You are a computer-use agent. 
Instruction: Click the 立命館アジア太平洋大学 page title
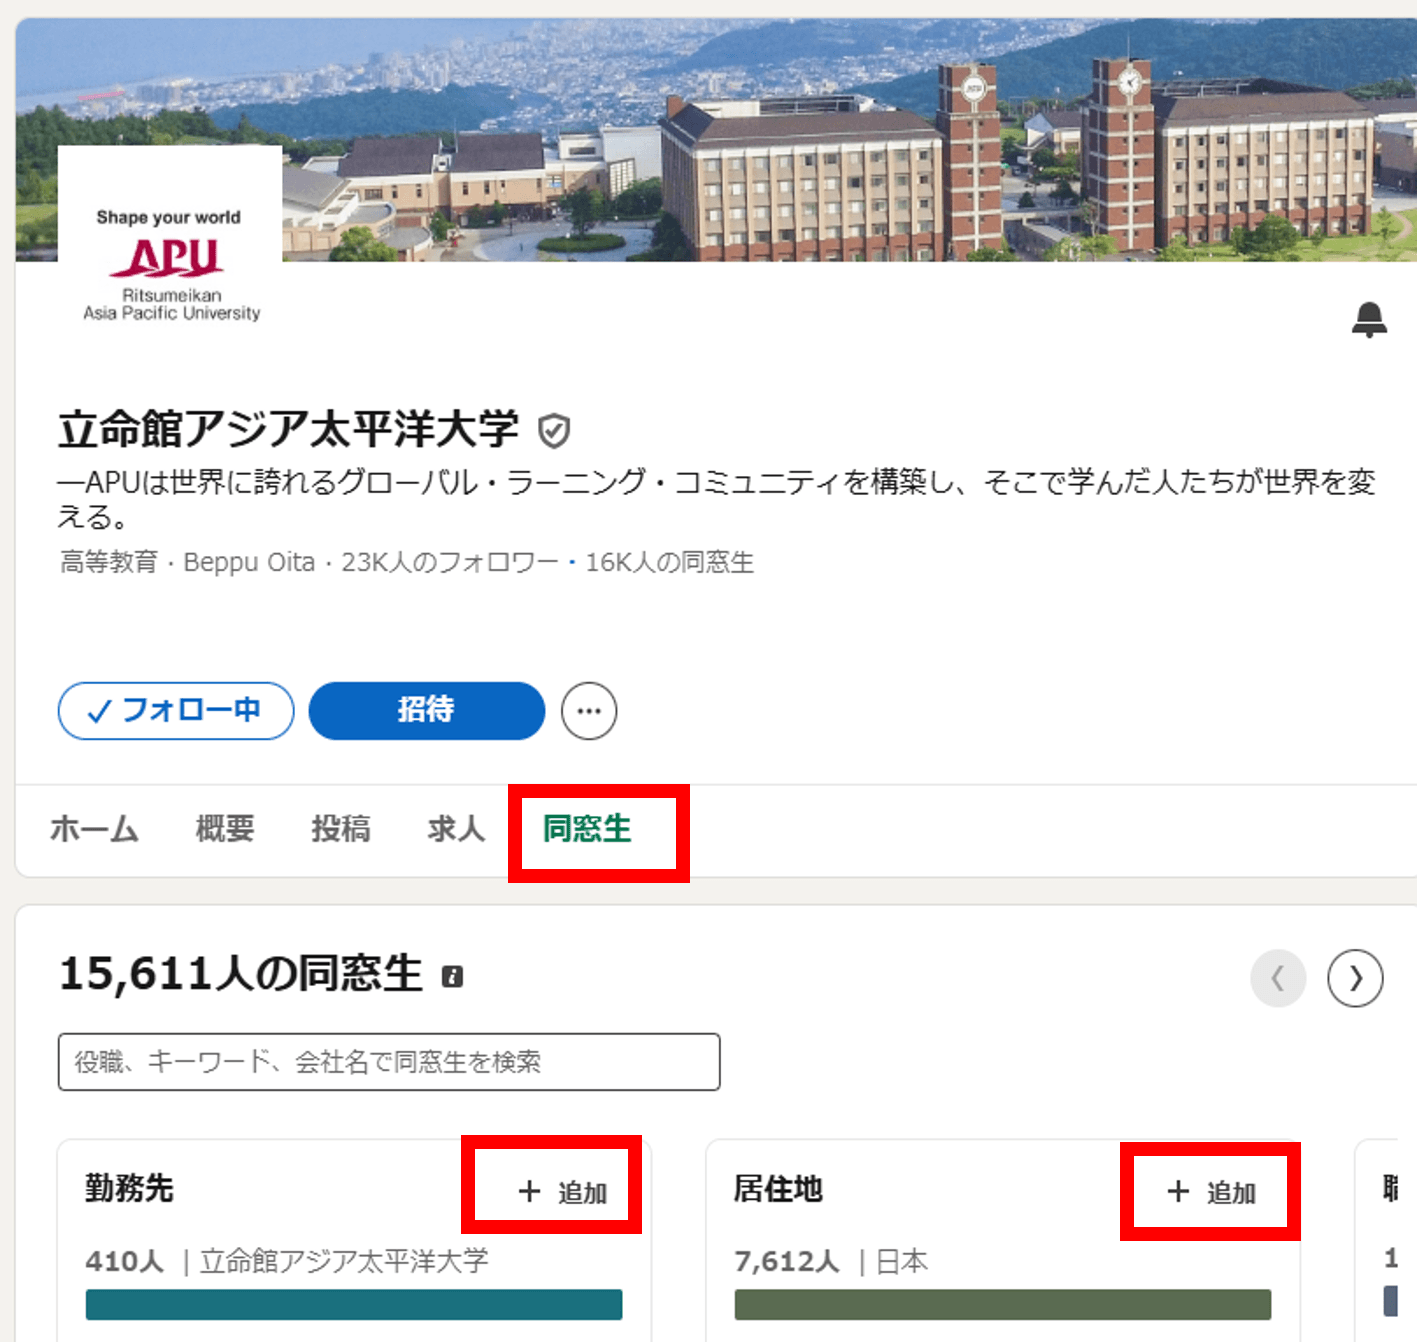point(288,430)
